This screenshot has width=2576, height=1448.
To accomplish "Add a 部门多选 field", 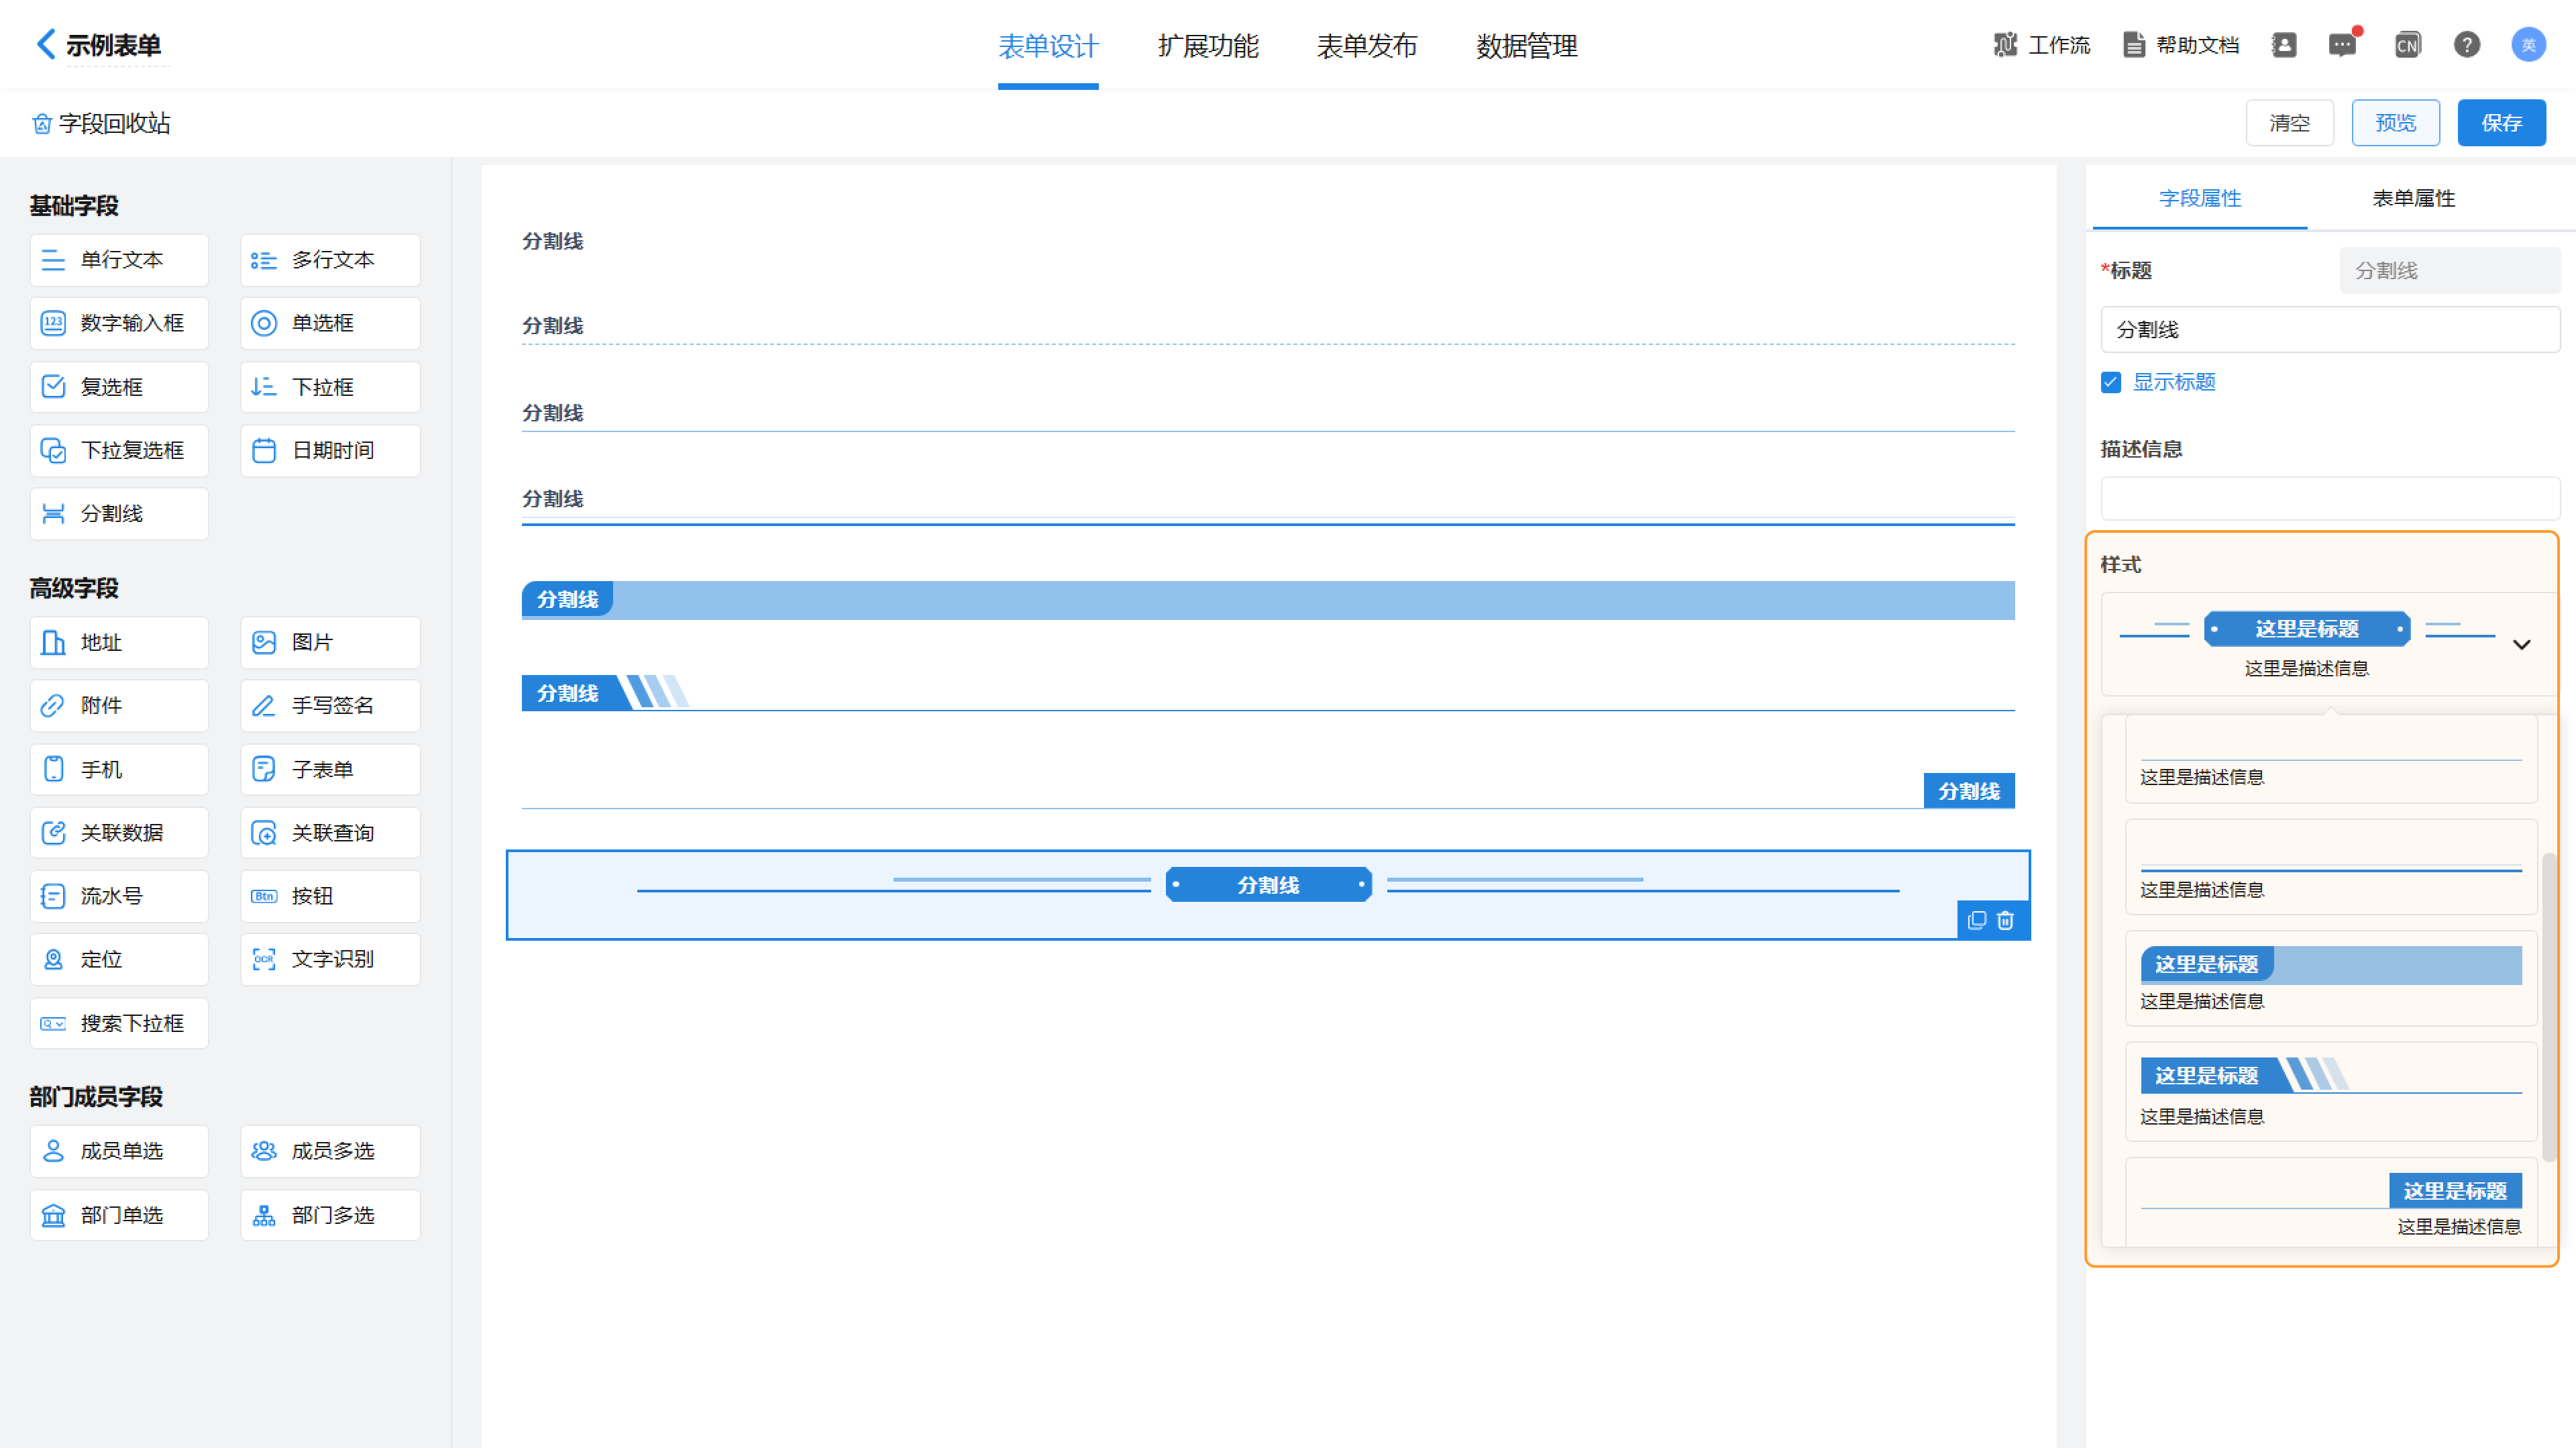I will [330, 1215].
